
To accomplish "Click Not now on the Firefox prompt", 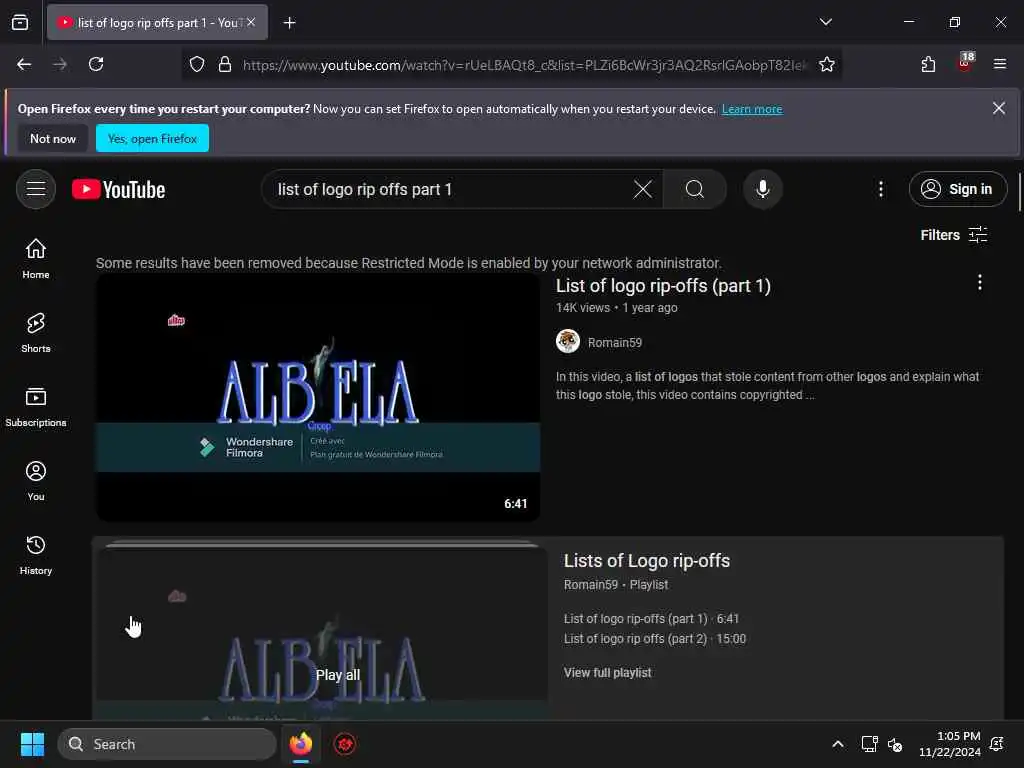I will [53, 138].
